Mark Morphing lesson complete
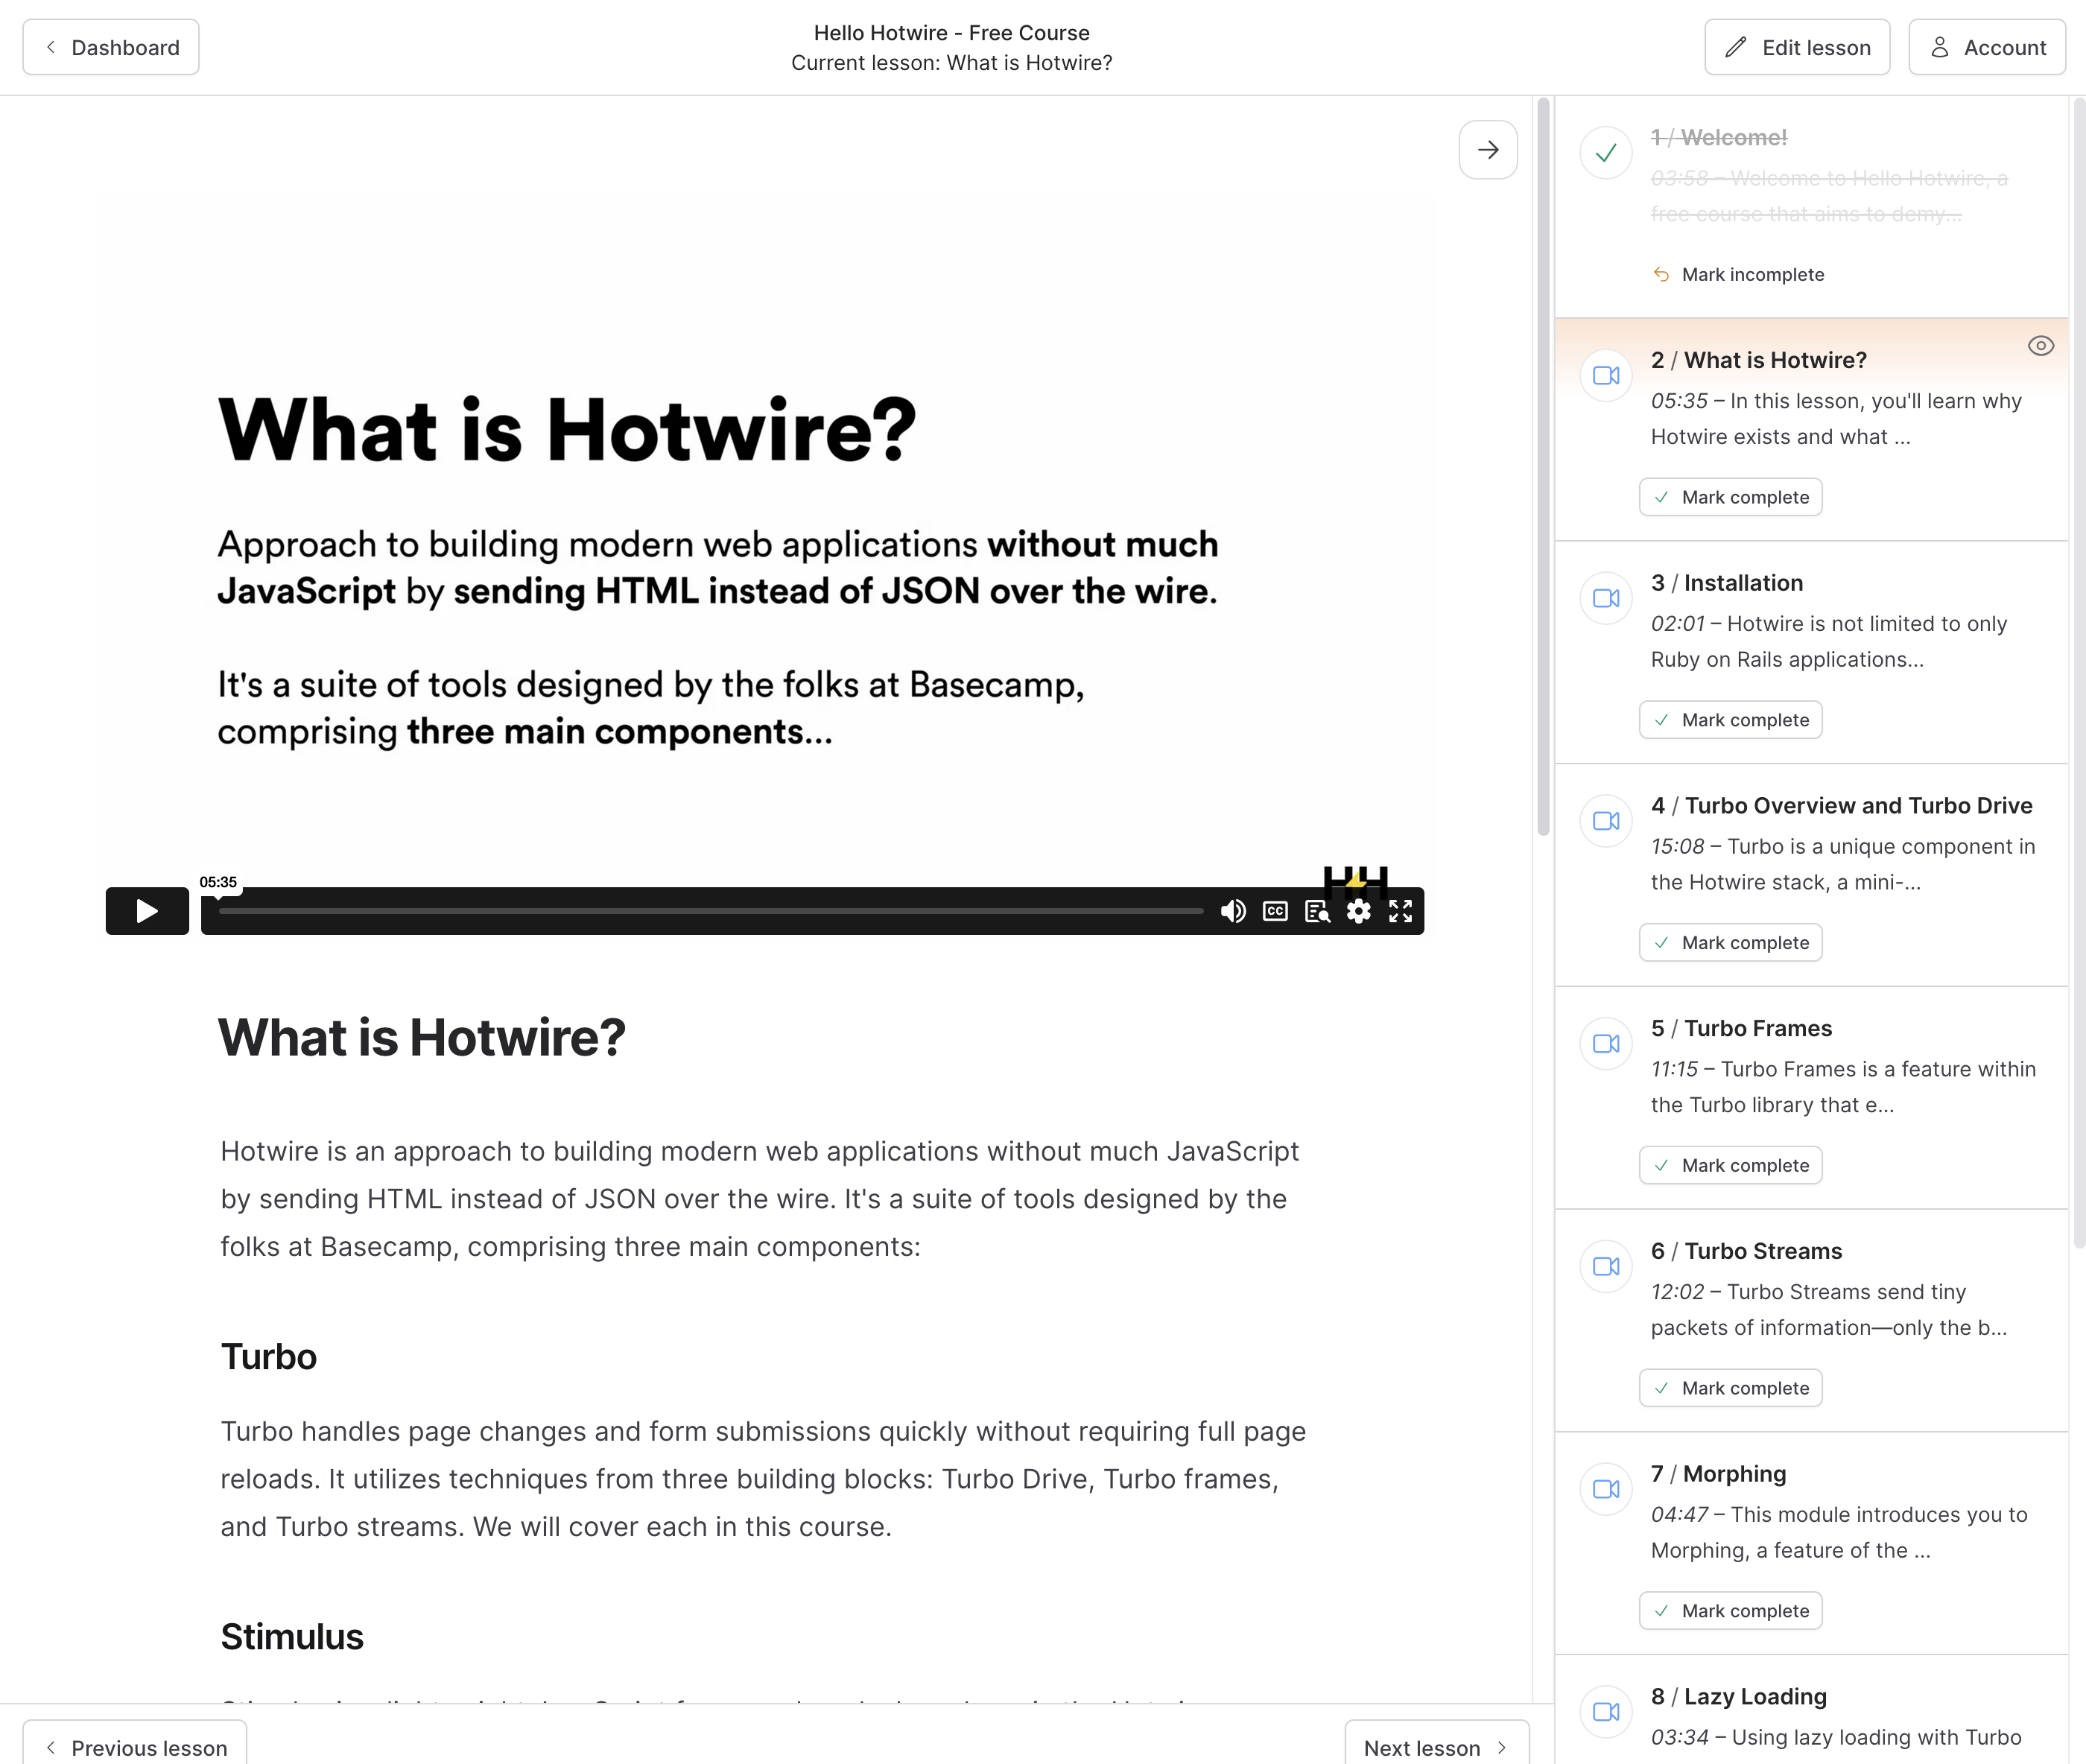Screen dimensions: 2086x1764 coord(1731,1611)
